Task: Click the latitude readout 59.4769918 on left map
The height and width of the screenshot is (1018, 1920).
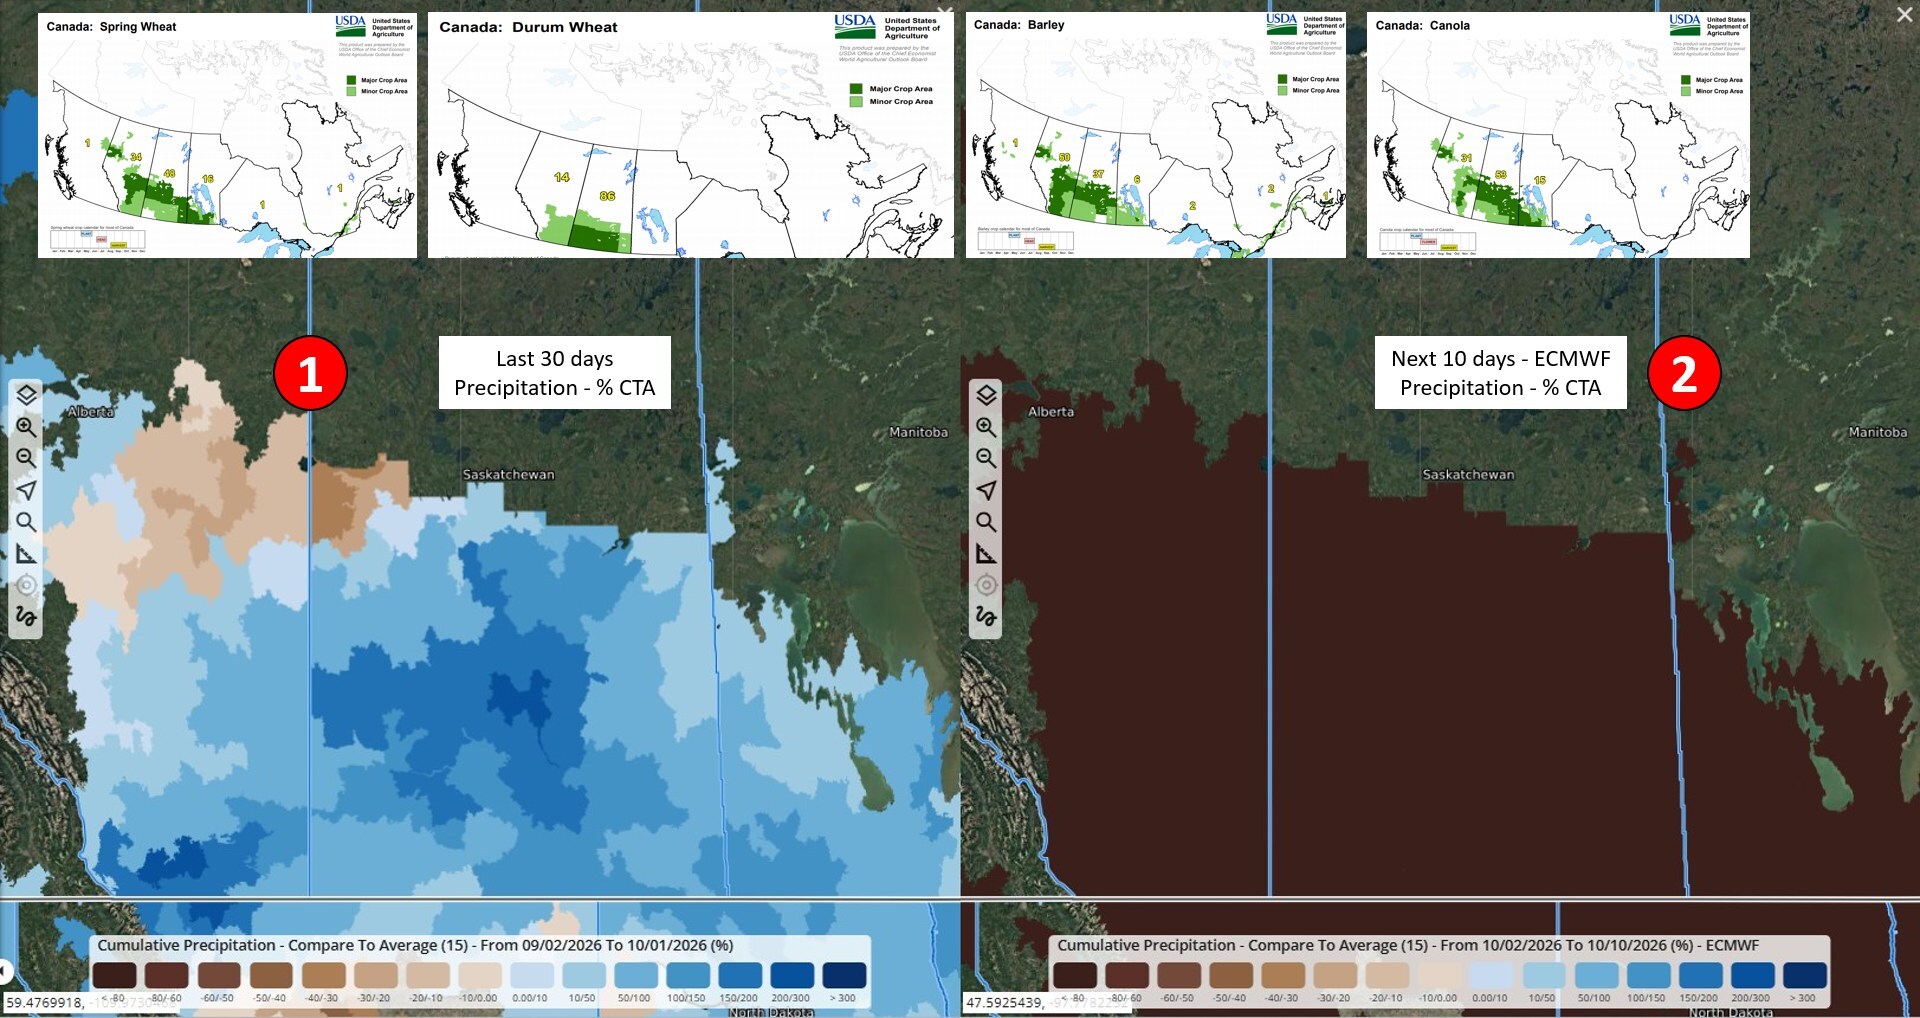Action: pos(44,1002)
